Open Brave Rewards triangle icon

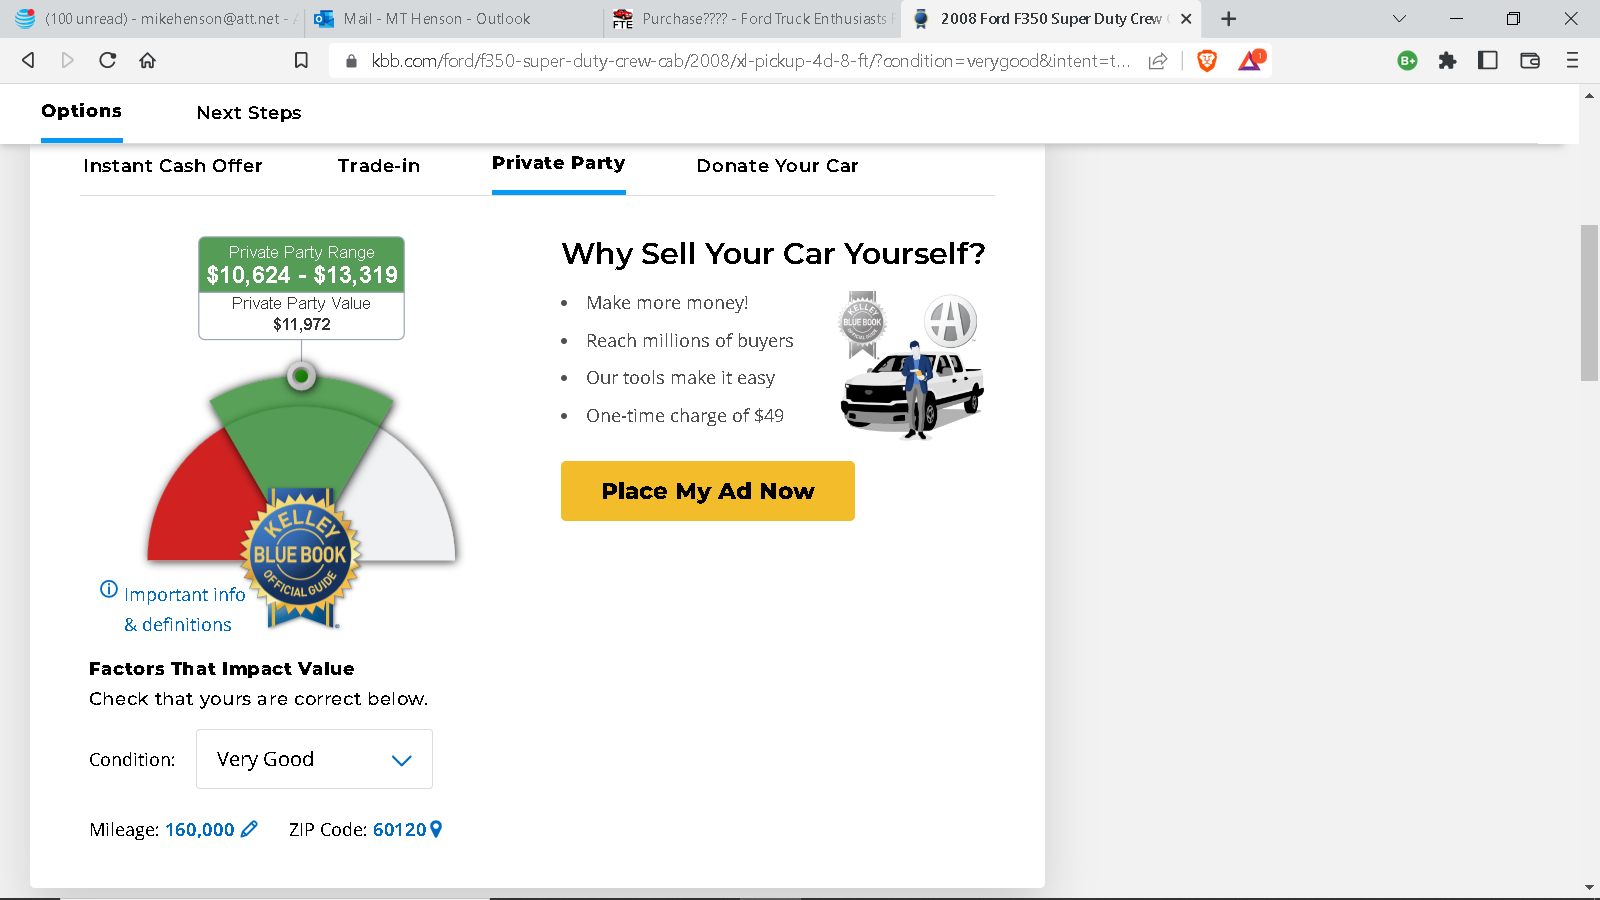(x=1250, y=60)
